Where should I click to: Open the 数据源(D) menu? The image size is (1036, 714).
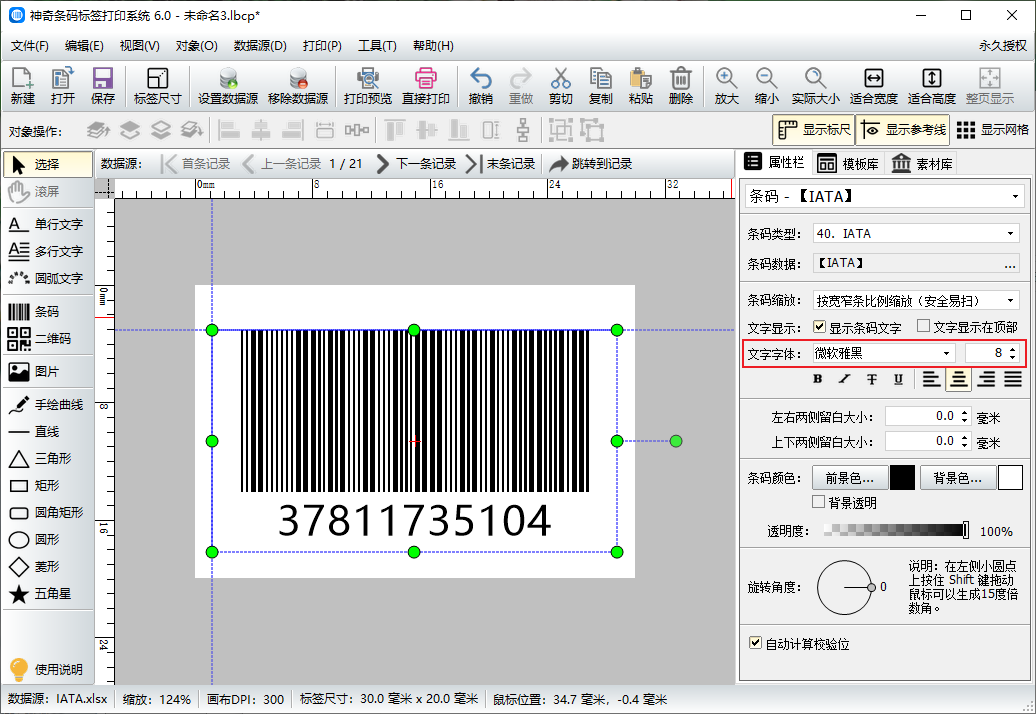click(x=260, y=46)
